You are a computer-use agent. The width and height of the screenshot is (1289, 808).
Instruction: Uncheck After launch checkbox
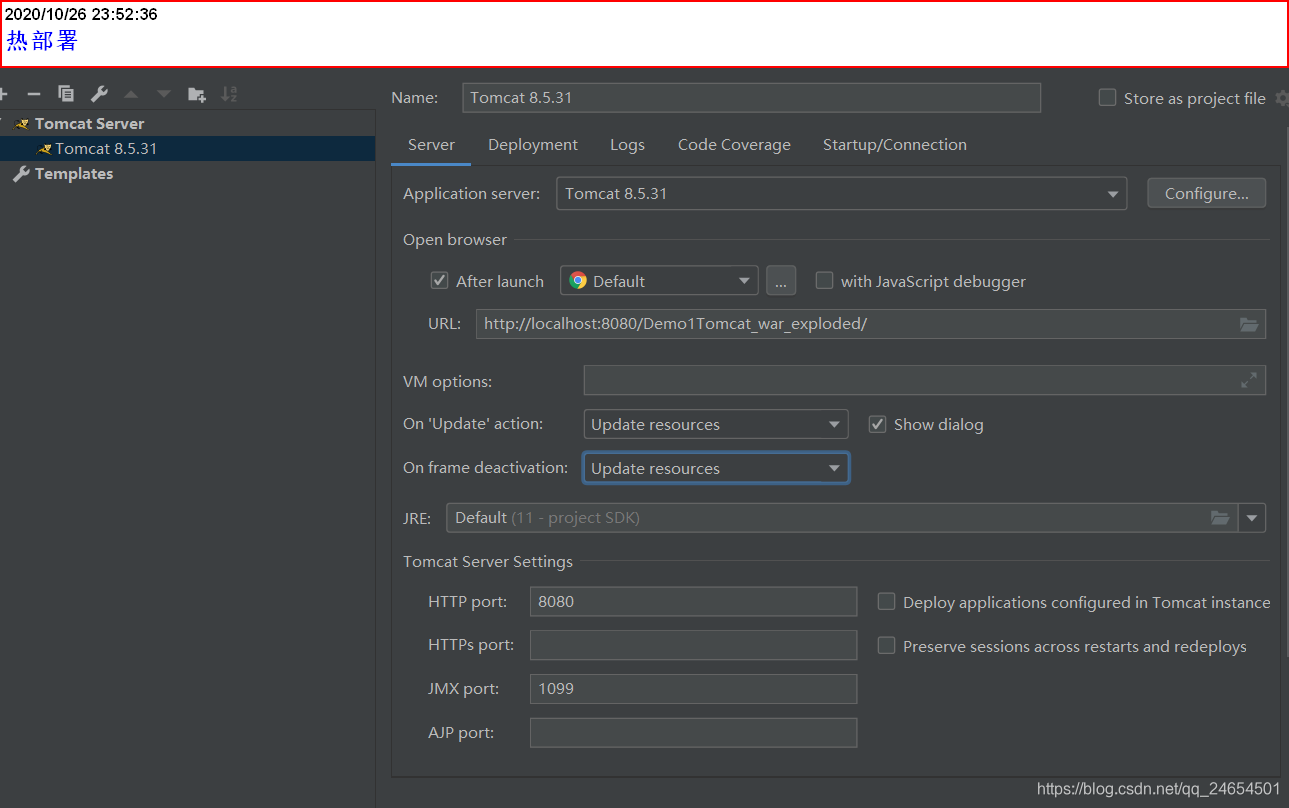pos(439,281)
